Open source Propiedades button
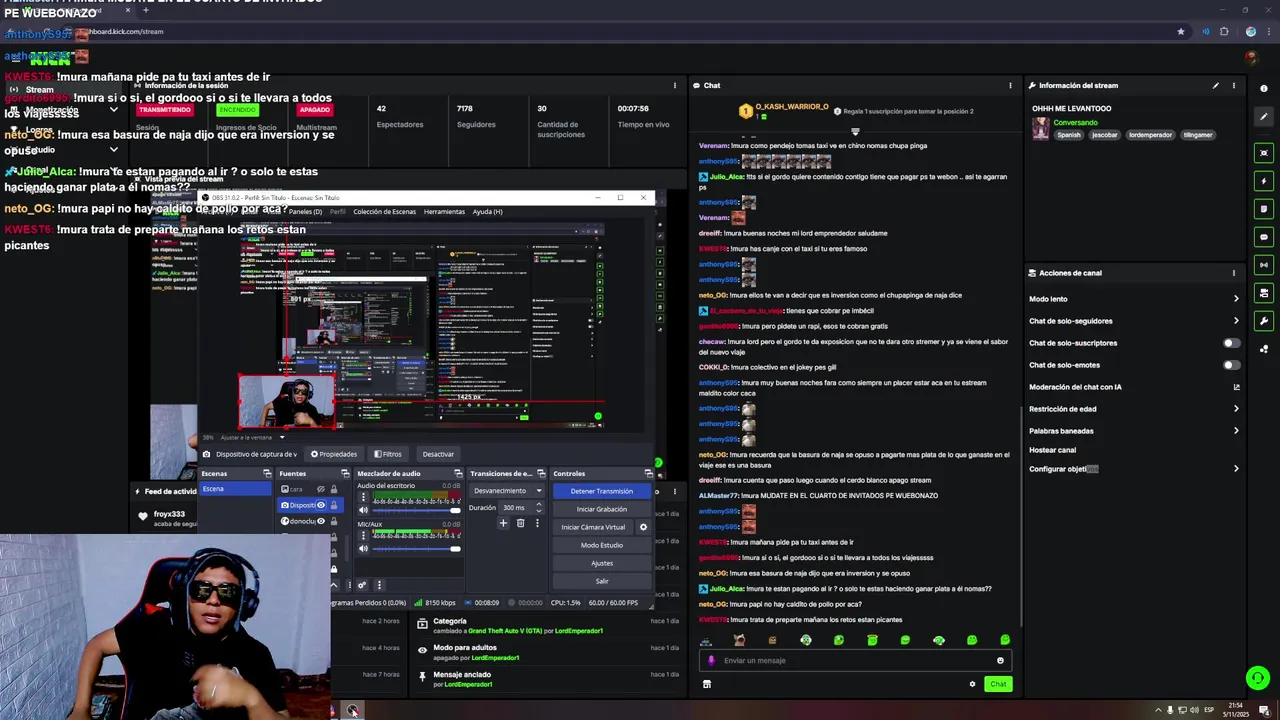Image resolution: width=1280 pixels, height=720 pixels. pyautogui.click(x=334, y=454)
